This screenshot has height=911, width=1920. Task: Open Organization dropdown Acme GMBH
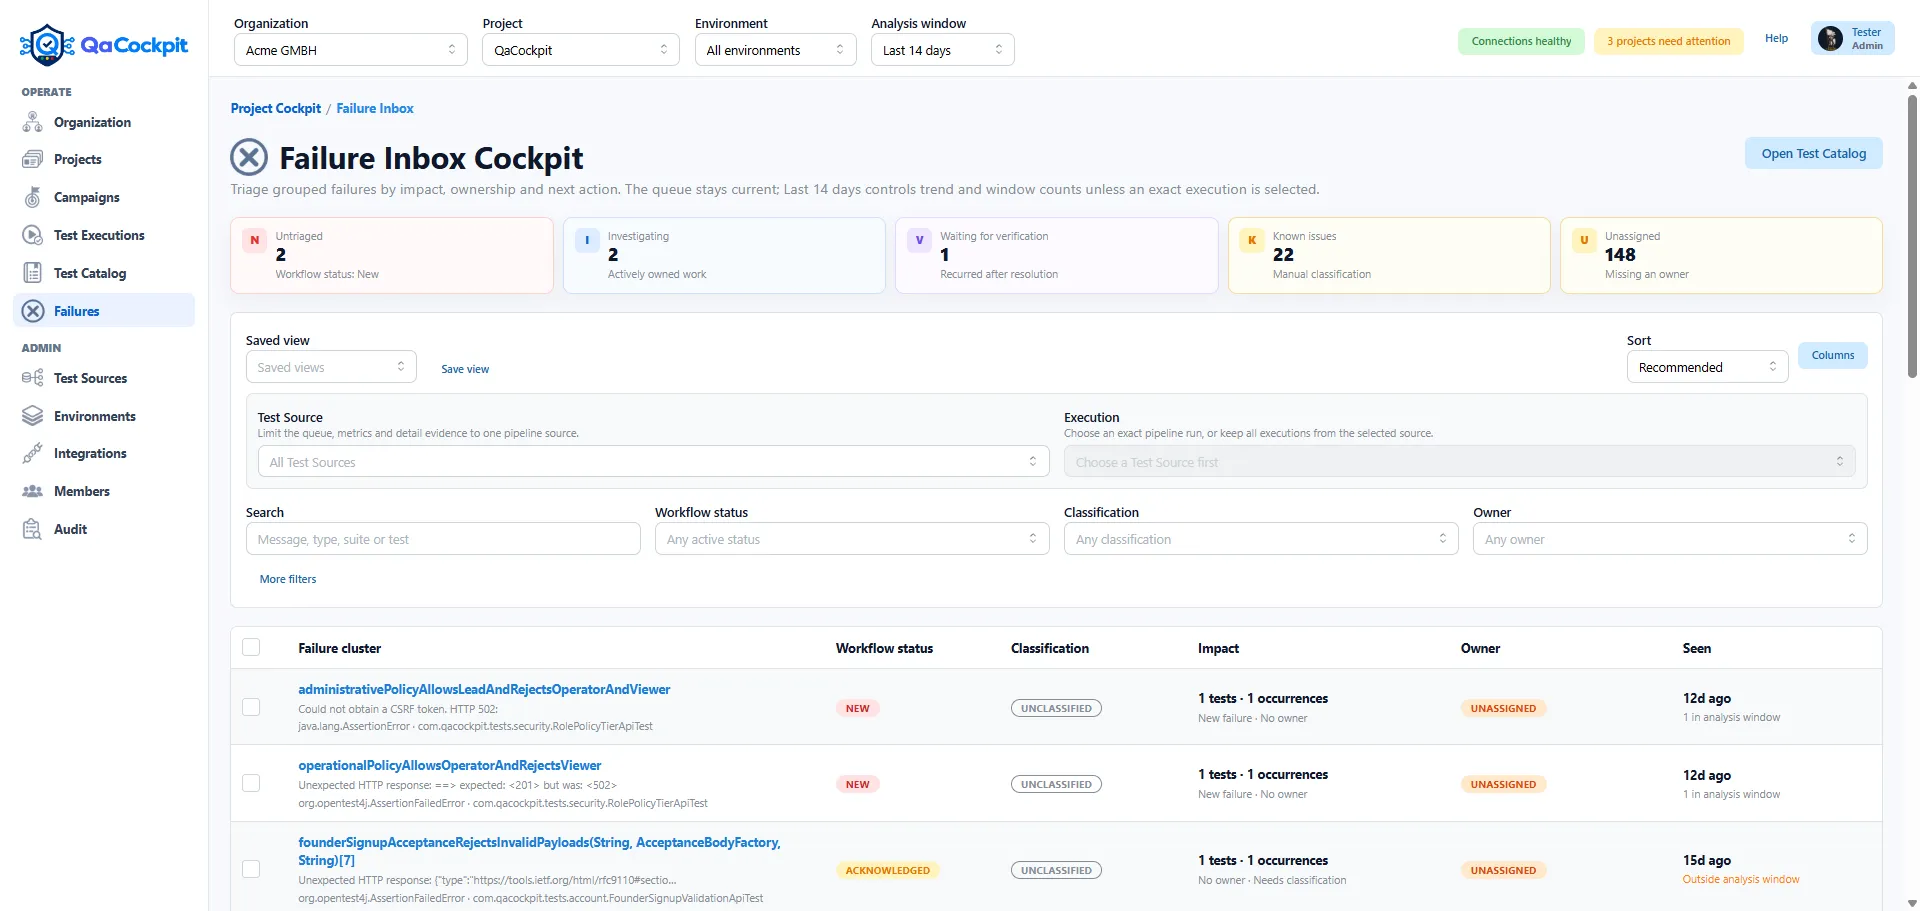pos(350,50)
